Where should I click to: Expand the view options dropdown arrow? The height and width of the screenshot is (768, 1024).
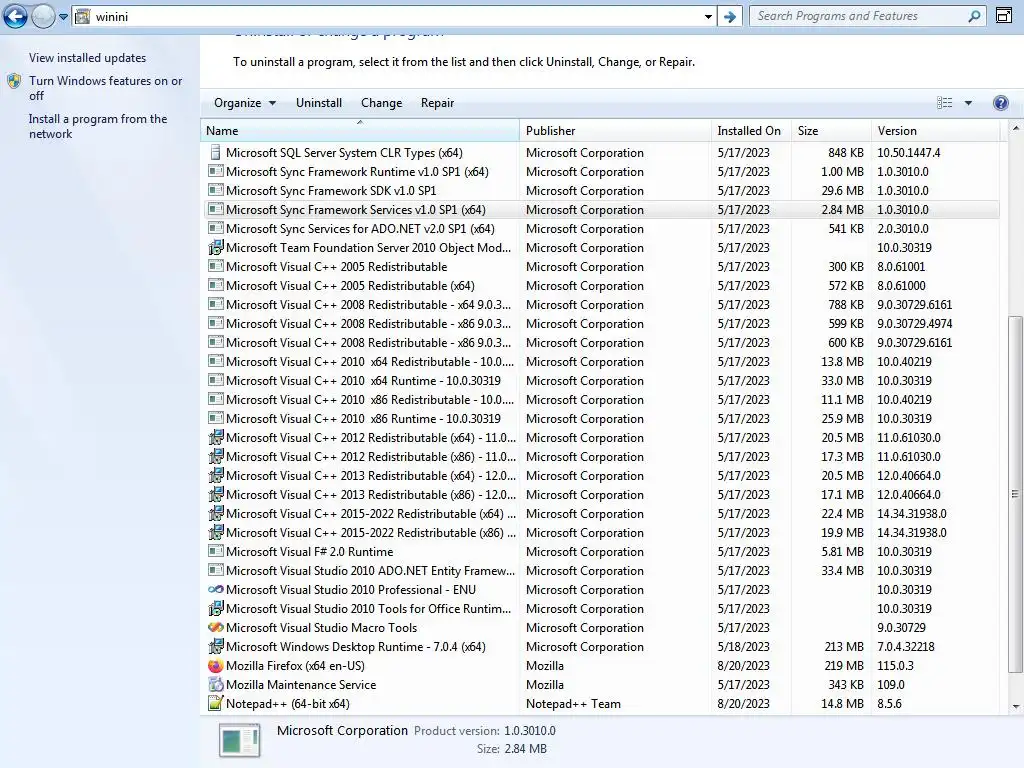pos(968,103)
